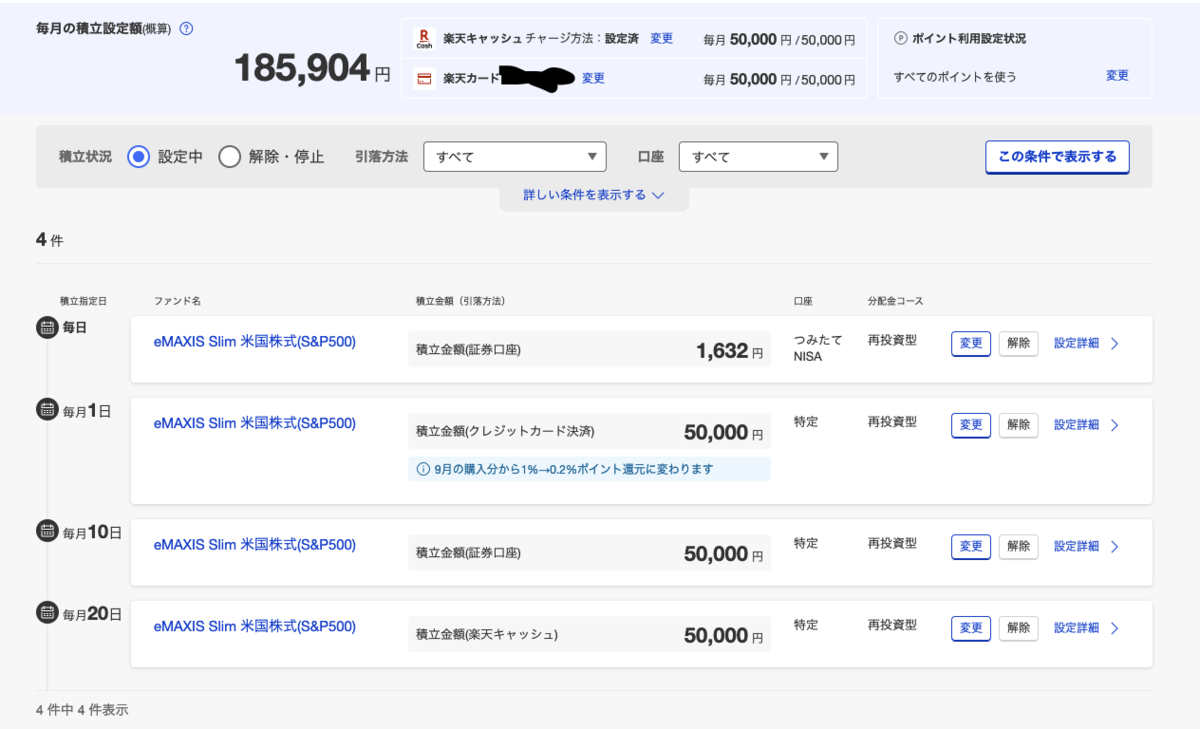The image size is (1200, 729).
Task: Click 解除 button in the 毎日 row
Action: coord(1018,343)
